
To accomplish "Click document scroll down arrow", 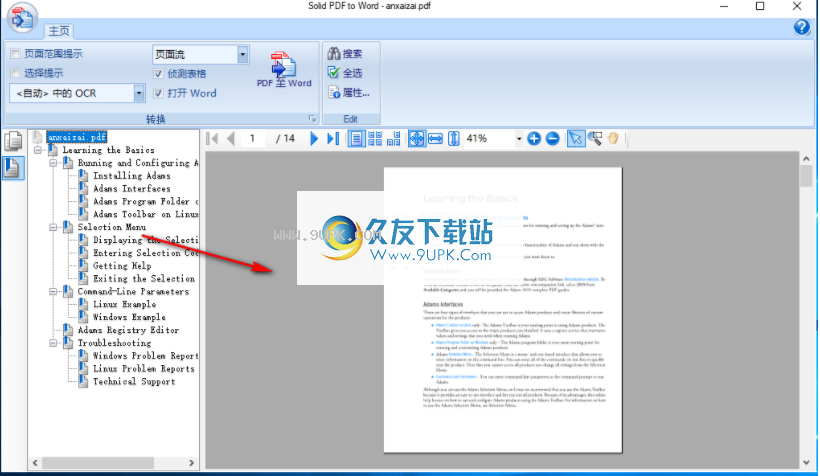I will (x=806, y=462).
